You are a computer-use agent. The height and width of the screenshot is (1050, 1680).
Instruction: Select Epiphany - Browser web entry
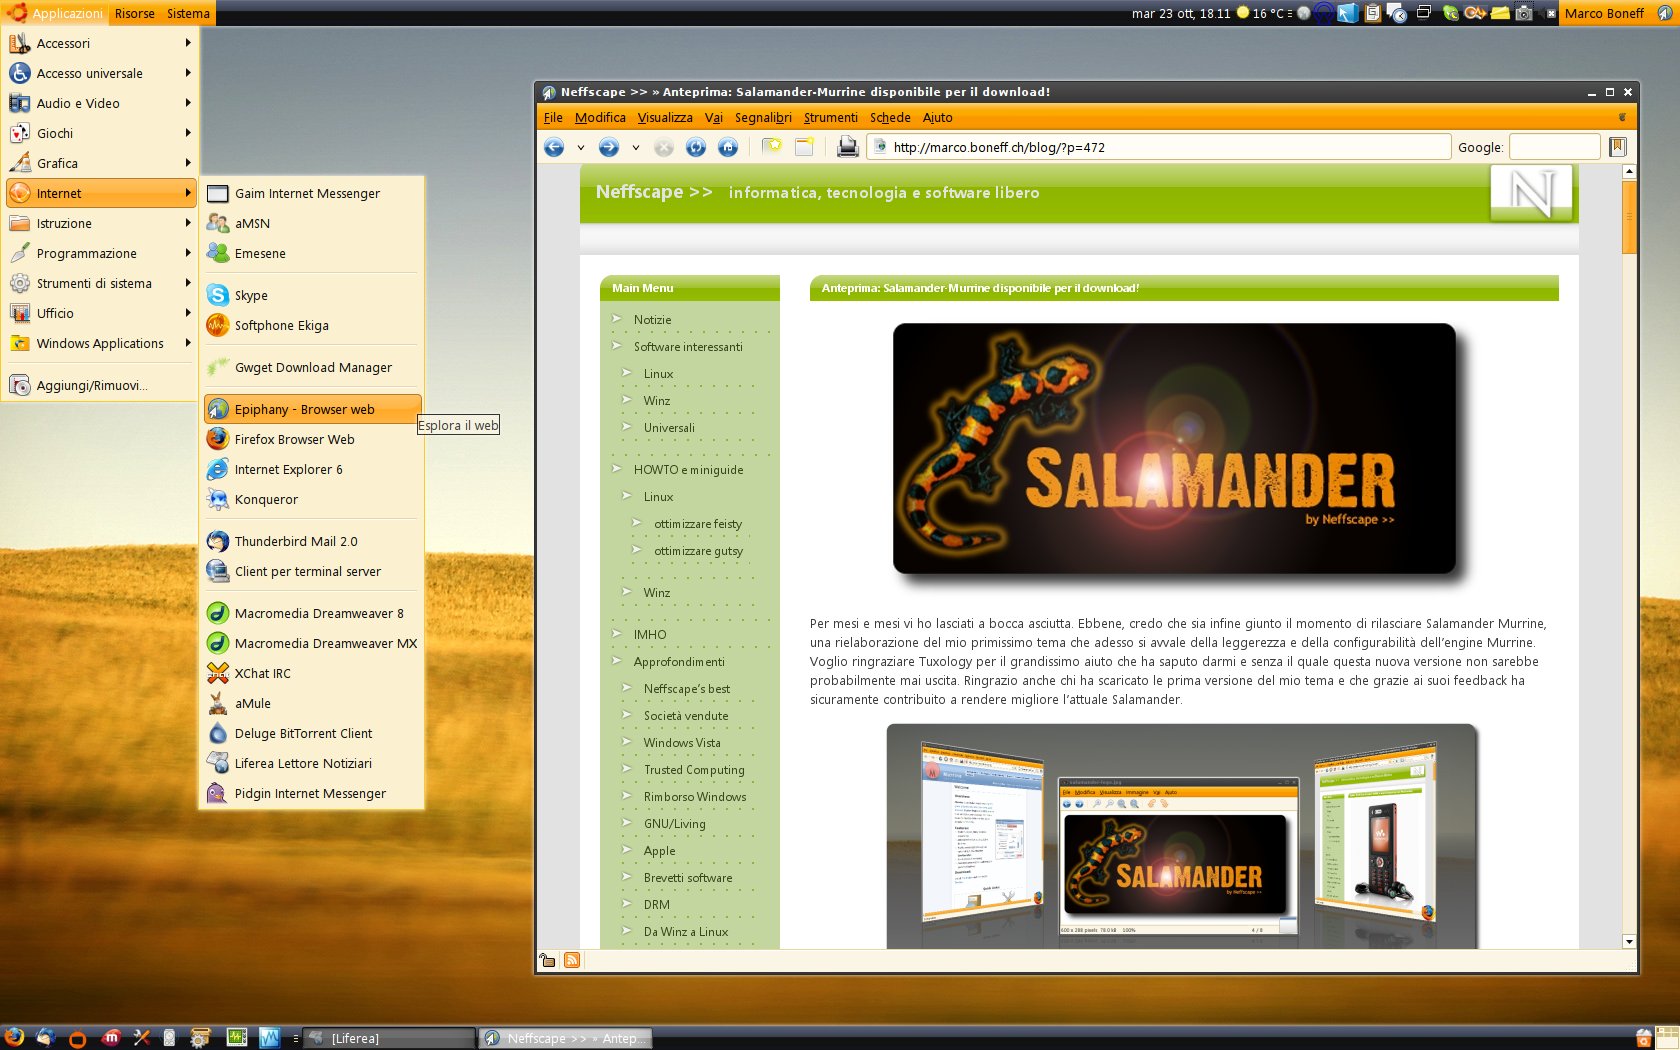pos(312,409)
